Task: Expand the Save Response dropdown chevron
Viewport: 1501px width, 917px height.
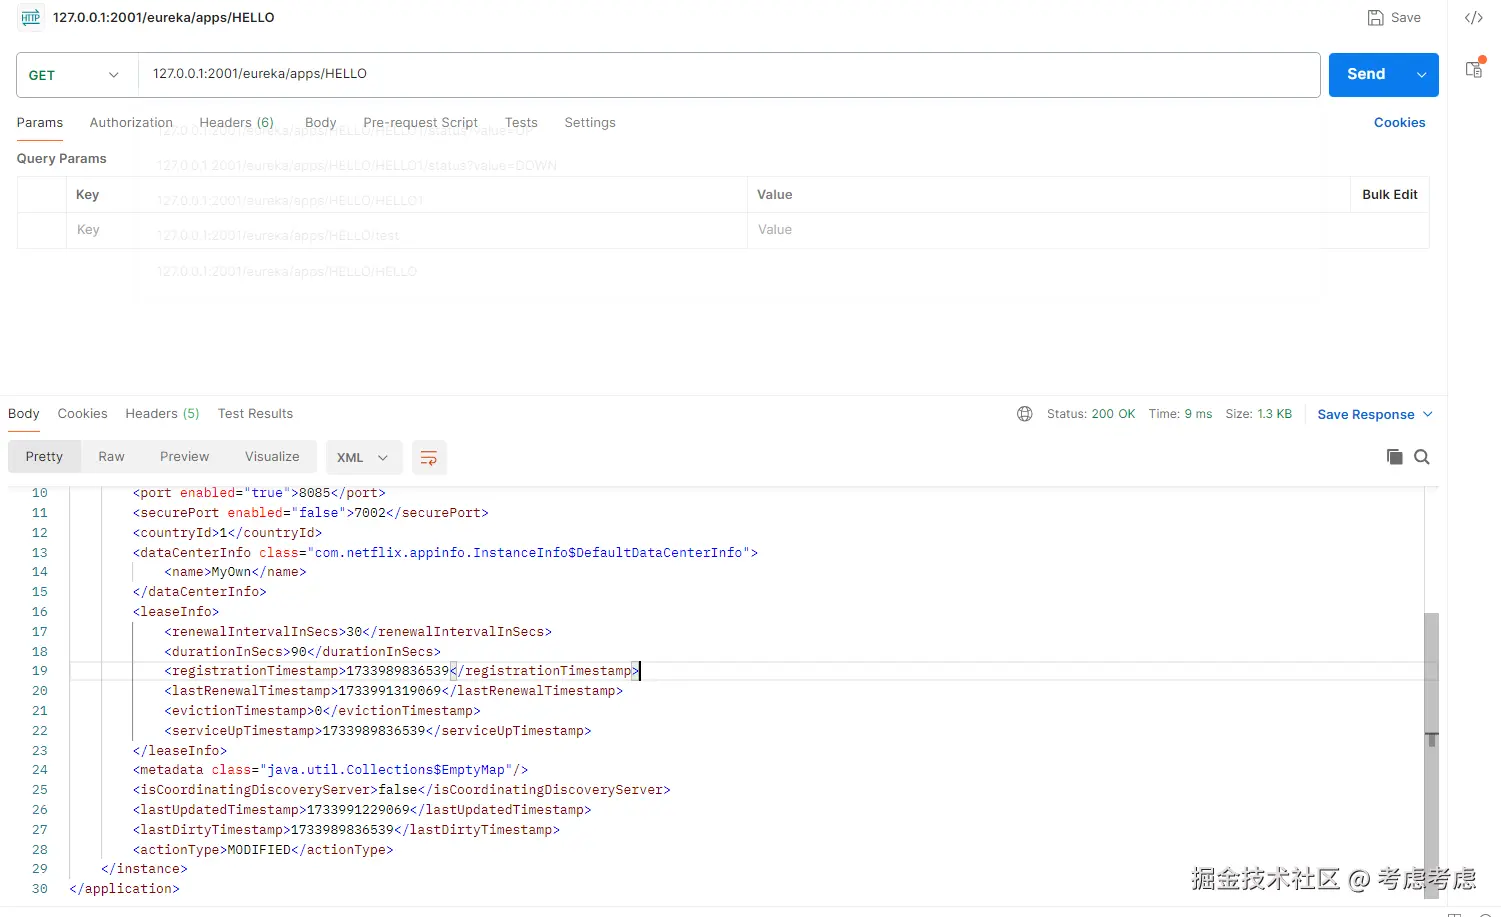Action: [1428, 414]
